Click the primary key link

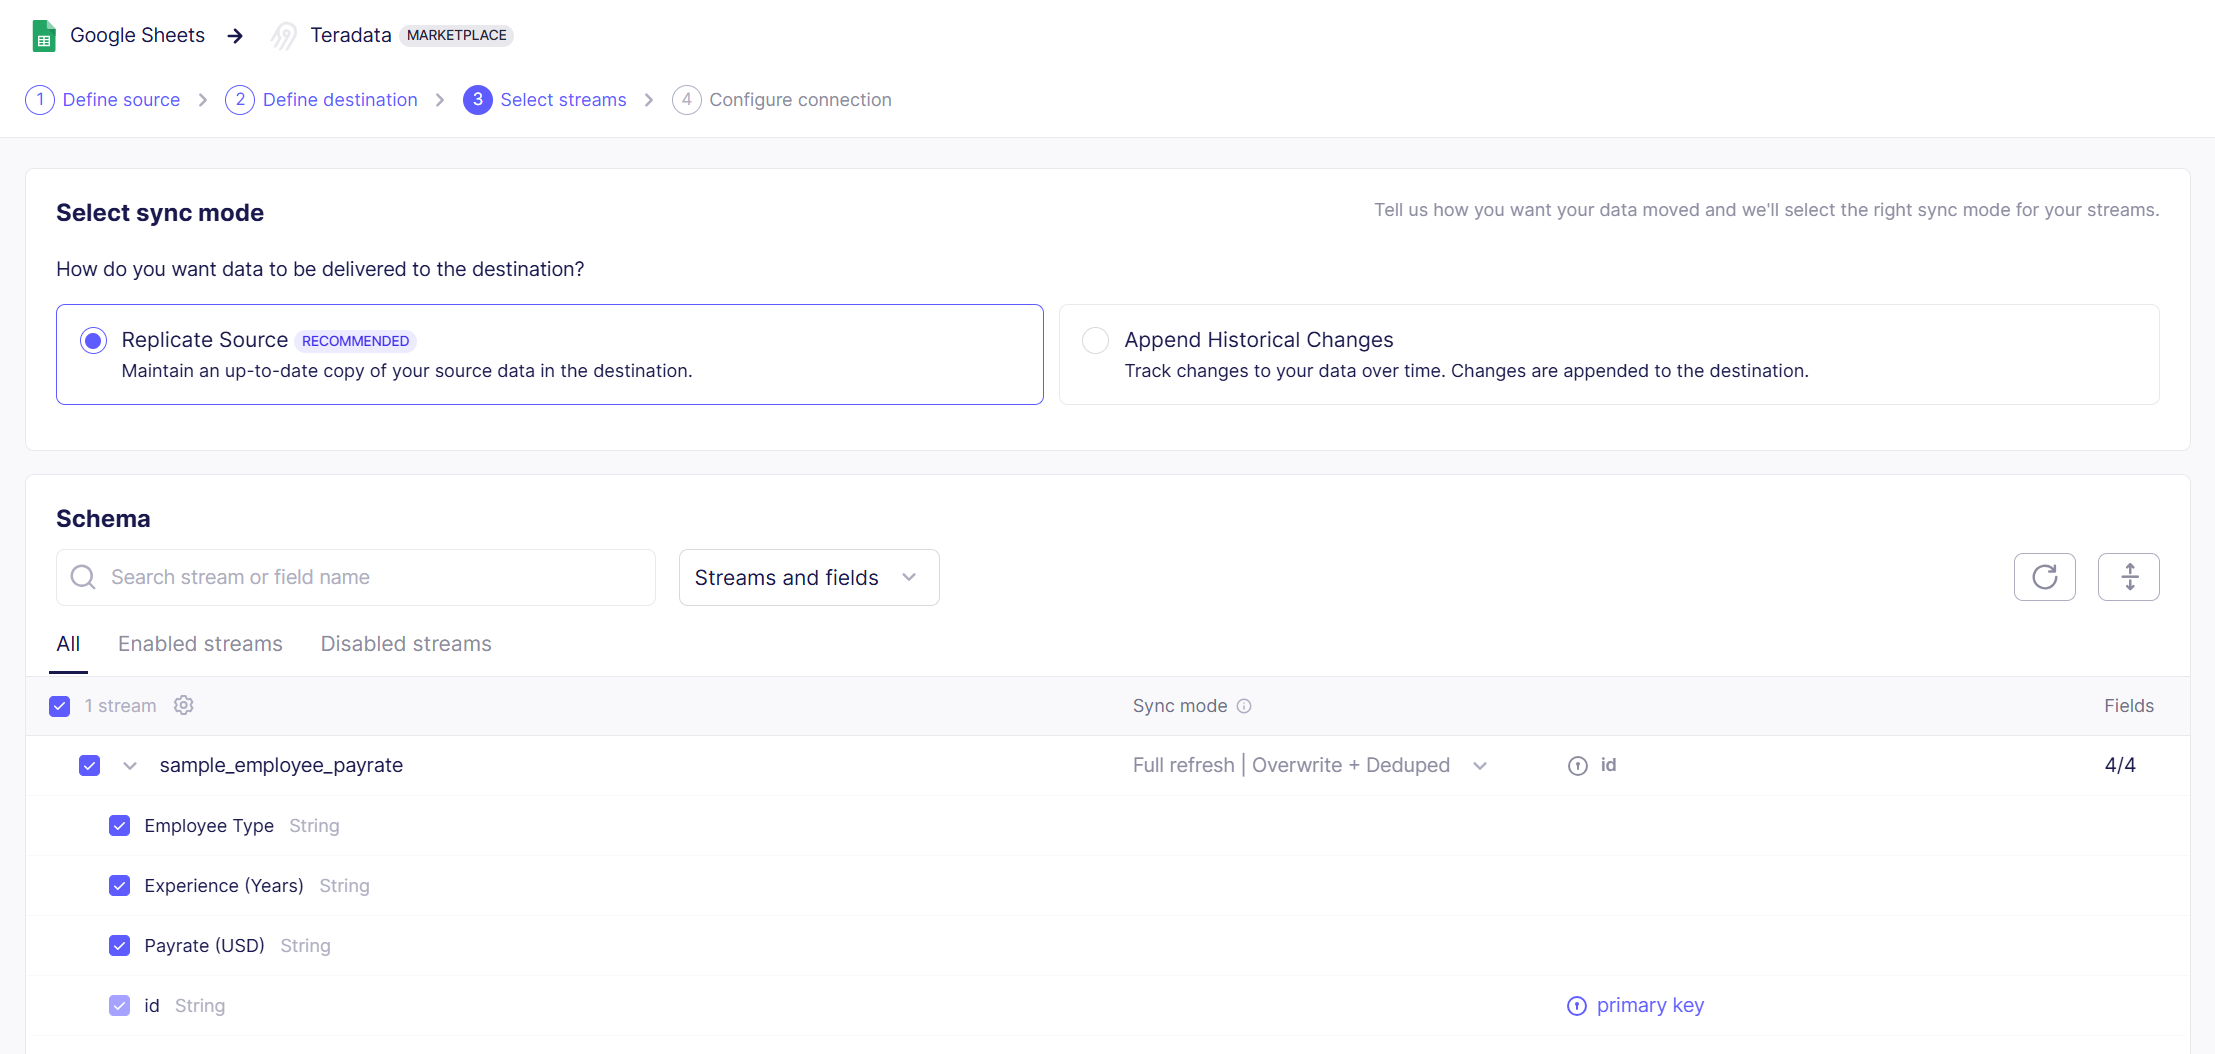[1650, 1005]
